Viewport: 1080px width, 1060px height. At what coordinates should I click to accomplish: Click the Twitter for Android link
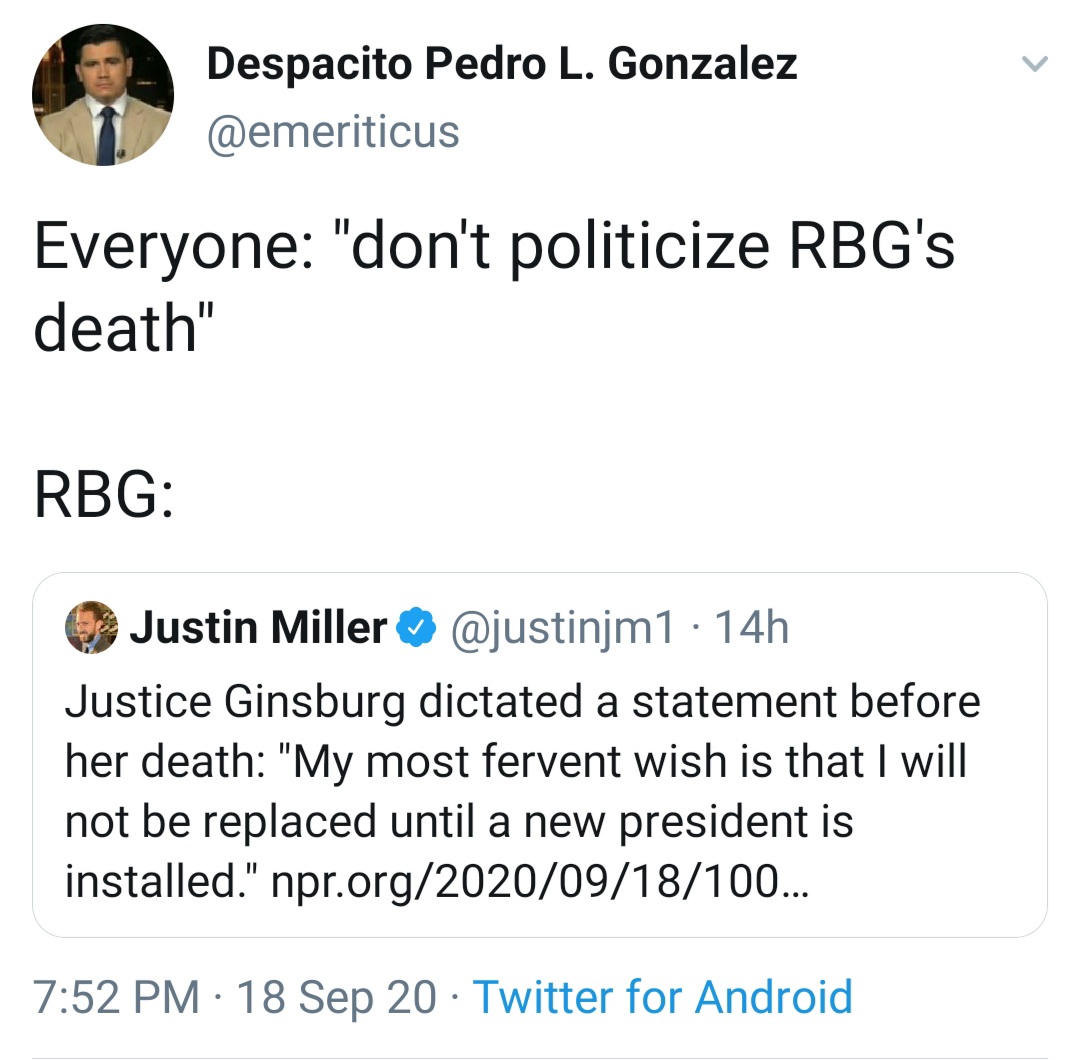662,997
